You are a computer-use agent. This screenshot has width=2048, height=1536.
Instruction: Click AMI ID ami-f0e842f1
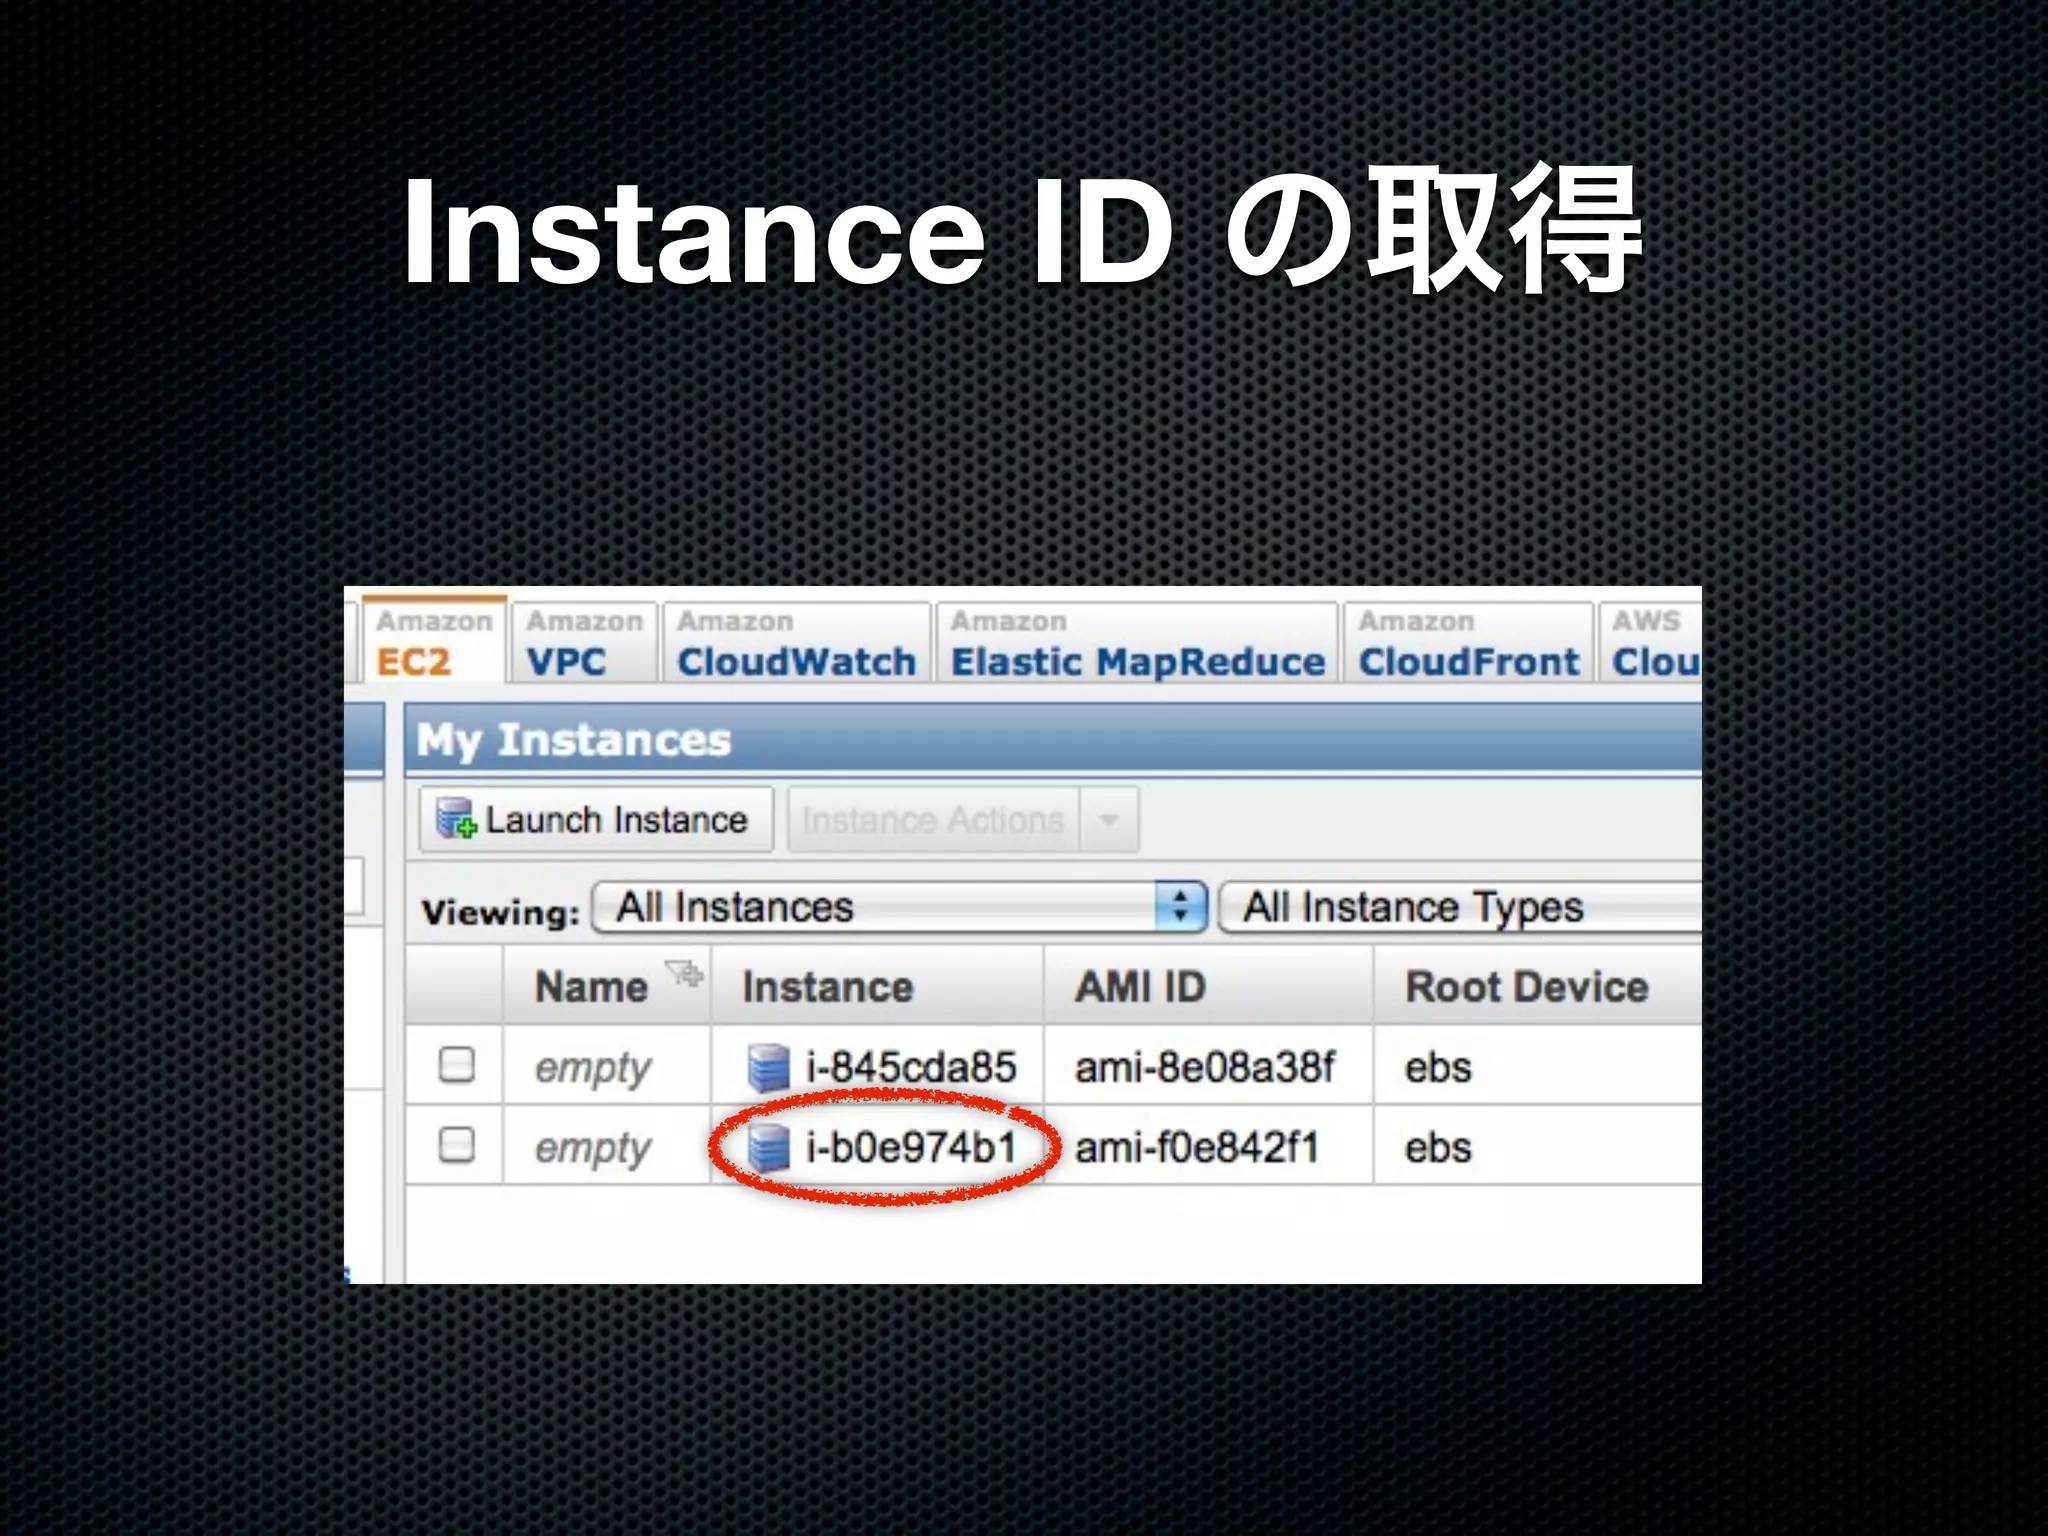[1197, 1147]
